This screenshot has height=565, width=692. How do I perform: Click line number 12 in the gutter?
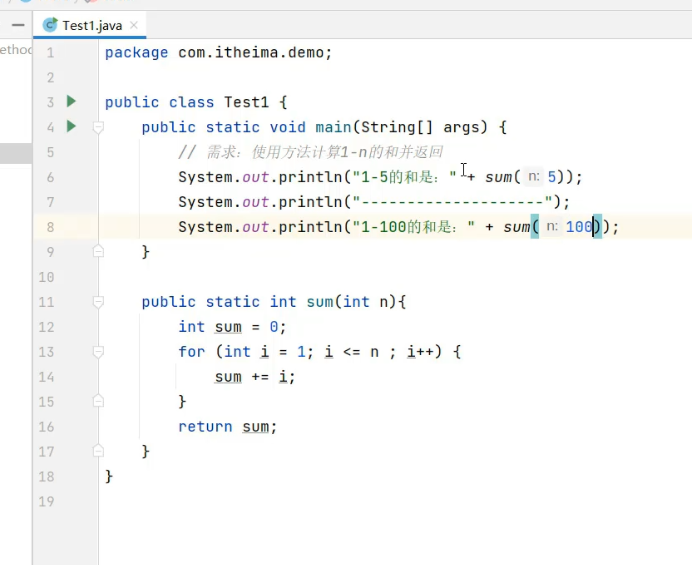pos(46,327)
